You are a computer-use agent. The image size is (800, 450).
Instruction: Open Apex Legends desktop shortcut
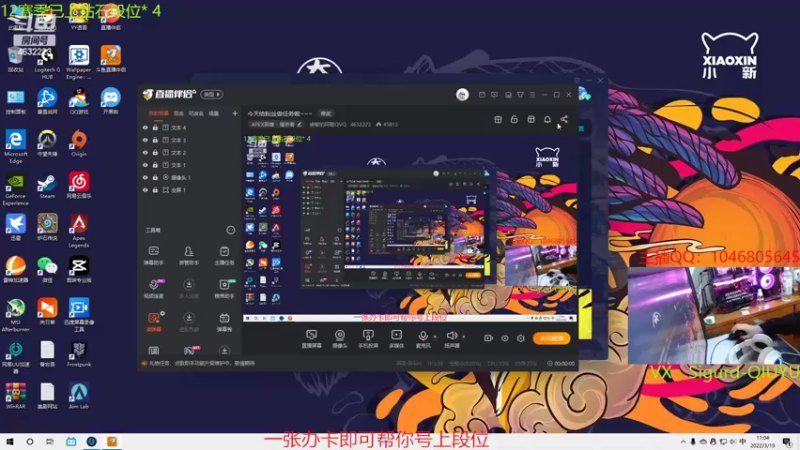(79, 231)
